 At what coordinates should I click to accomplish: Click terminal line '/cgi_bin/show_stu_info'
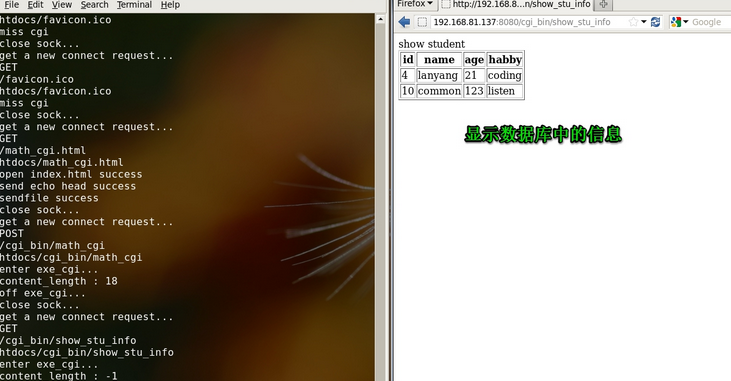(x=68, y=340)
